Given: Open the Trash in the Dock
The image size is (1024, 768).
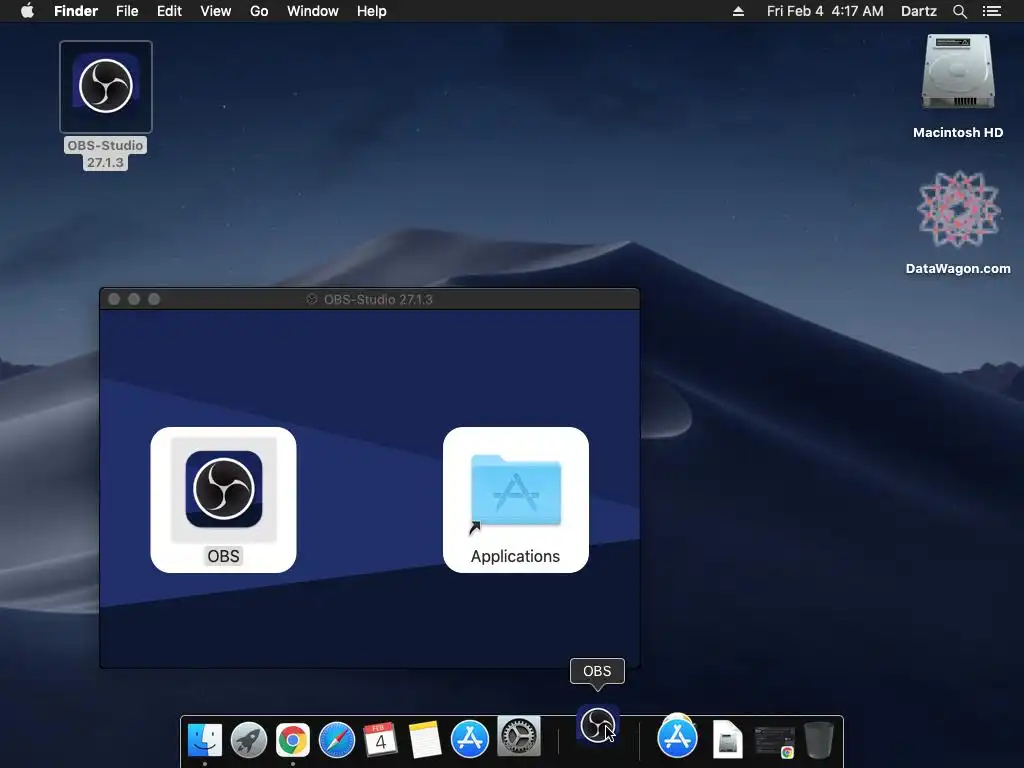Looking at the screenshot, I should [818, 739].
